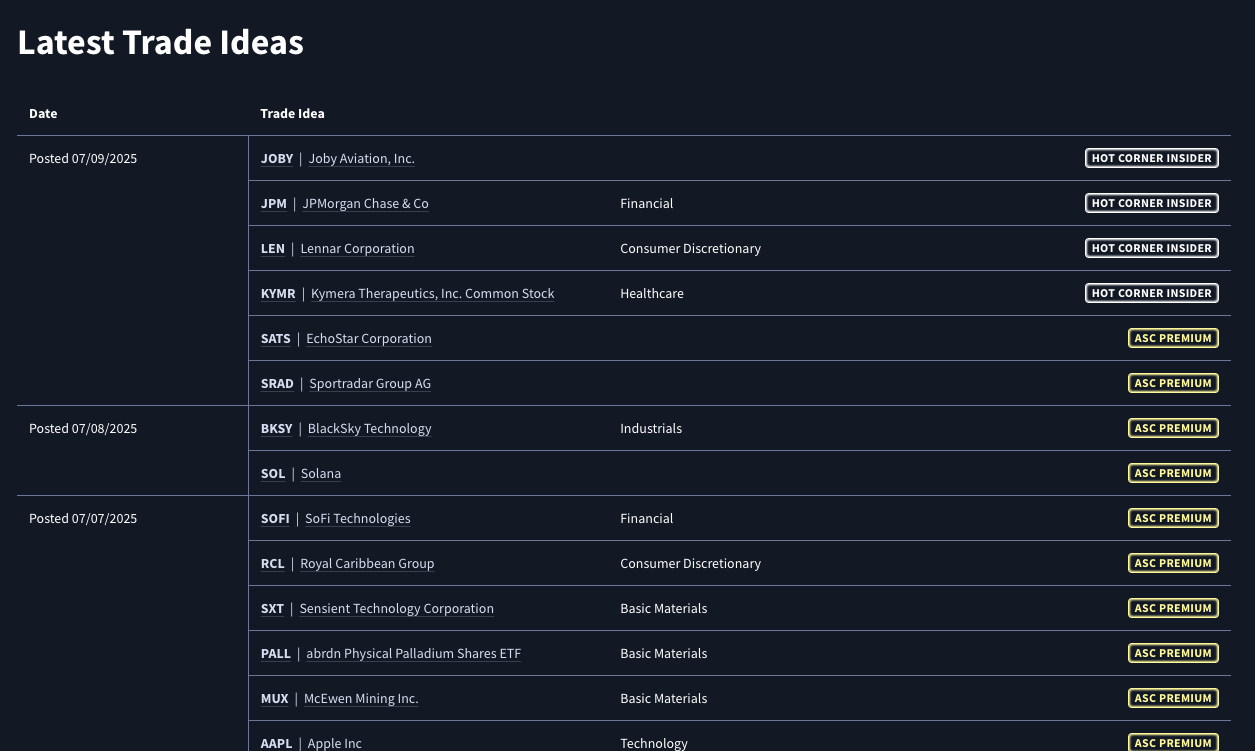The image size is (1255, 751).
Task: Click the SATS ticker link
Action: coord(275,339)
